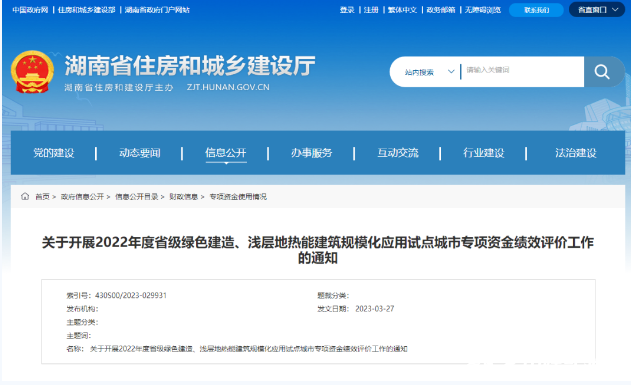Focus the 请输入关键词 search field
Screen dimensions: 631x385
(522, 71)
